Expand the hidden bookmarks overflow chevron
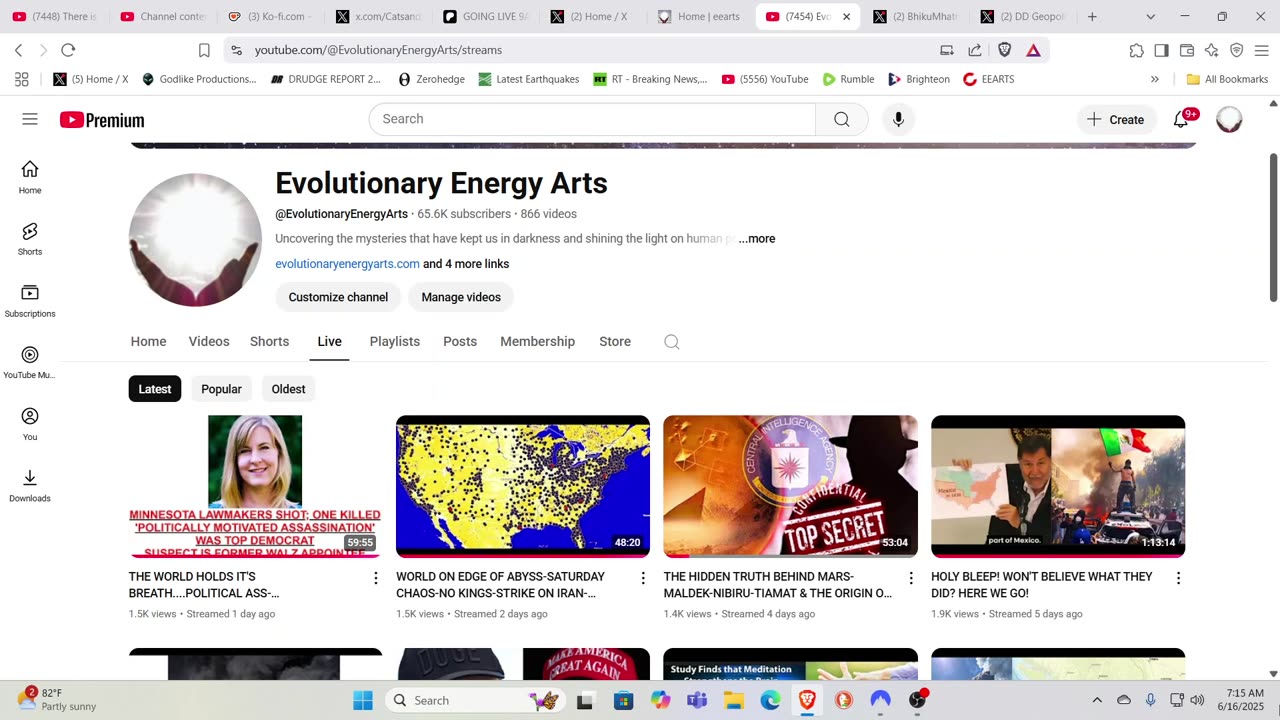Viewport: 1280px width, 720px height. click(1155, 79)
